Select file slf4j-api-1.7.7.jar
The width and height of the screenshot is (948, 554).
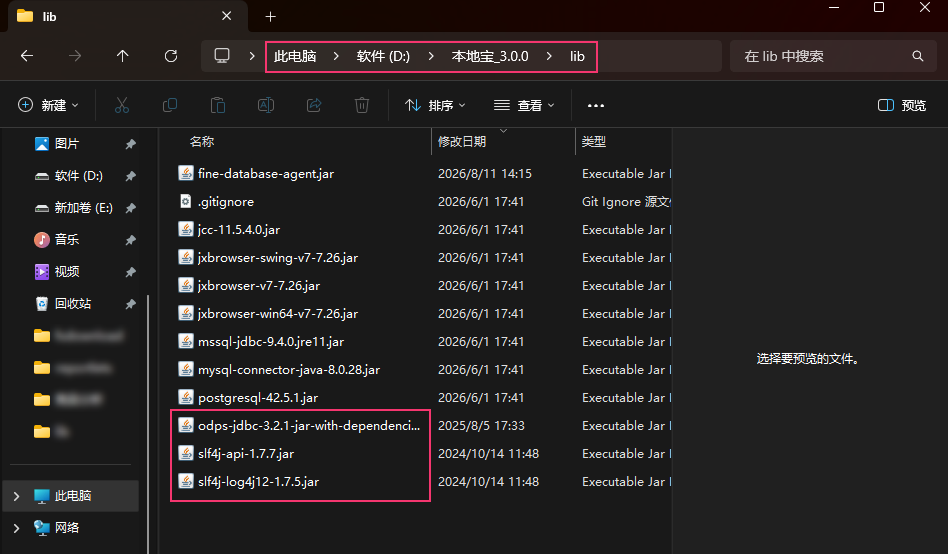[246, 454]
